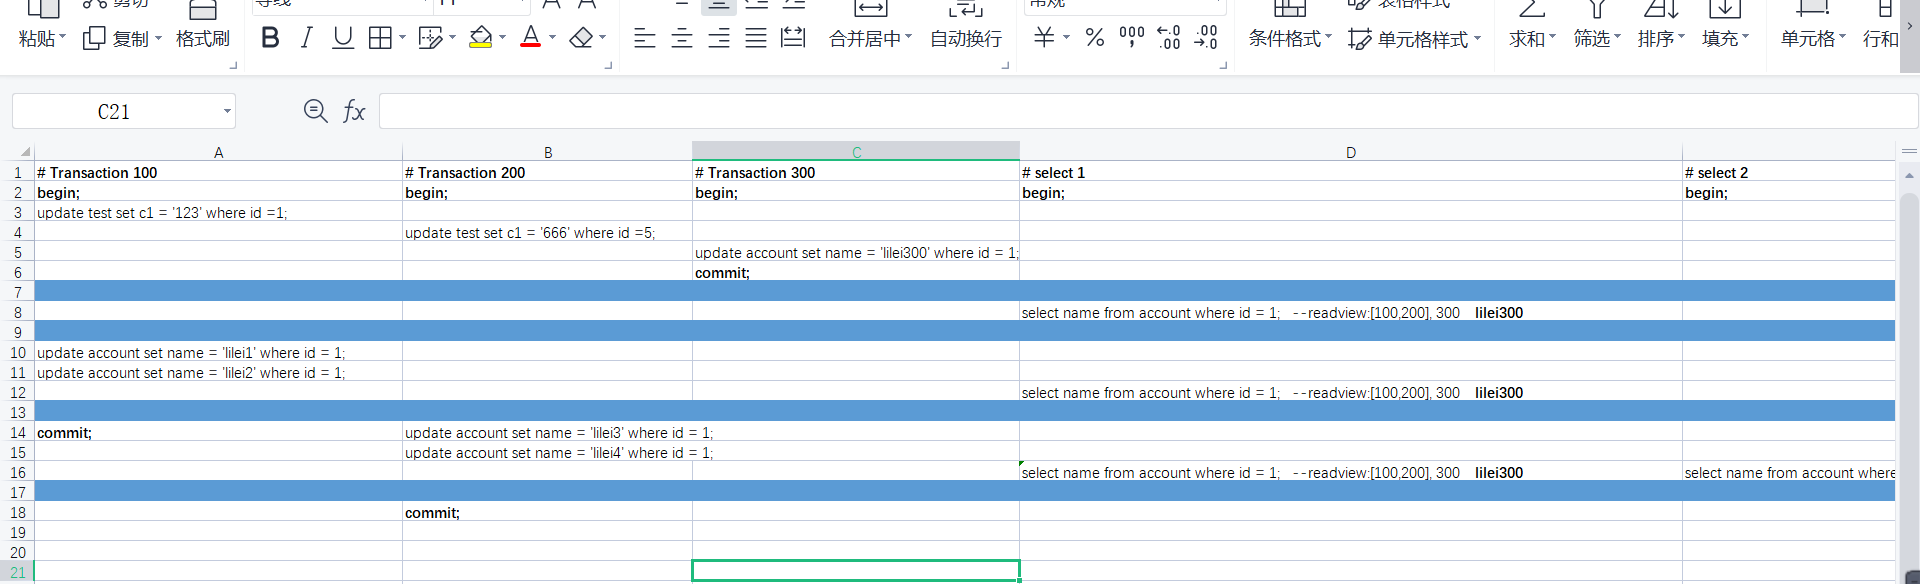Open the borders dropdown arrow
Image resolution: width=1920 pixels, height=584 pixels.
[x=402, y=38]
